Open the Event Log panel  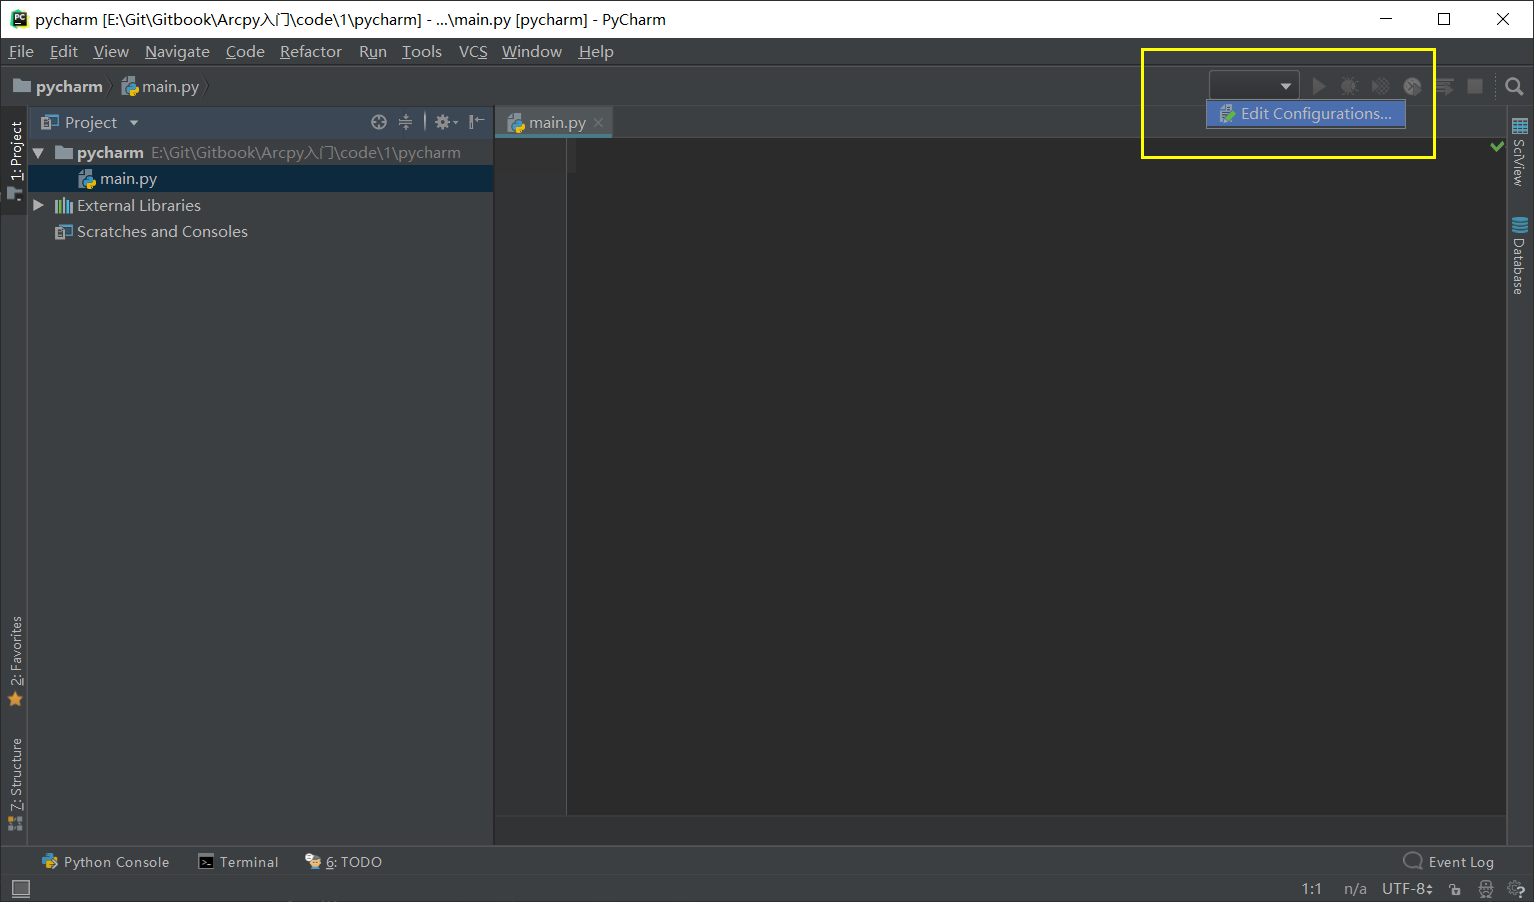click(1448, 862)
